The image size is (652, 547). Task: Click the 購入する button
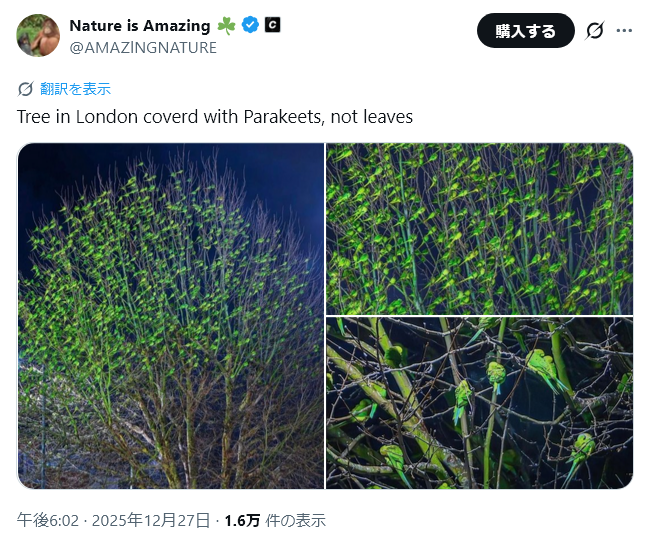coord(526,30)
